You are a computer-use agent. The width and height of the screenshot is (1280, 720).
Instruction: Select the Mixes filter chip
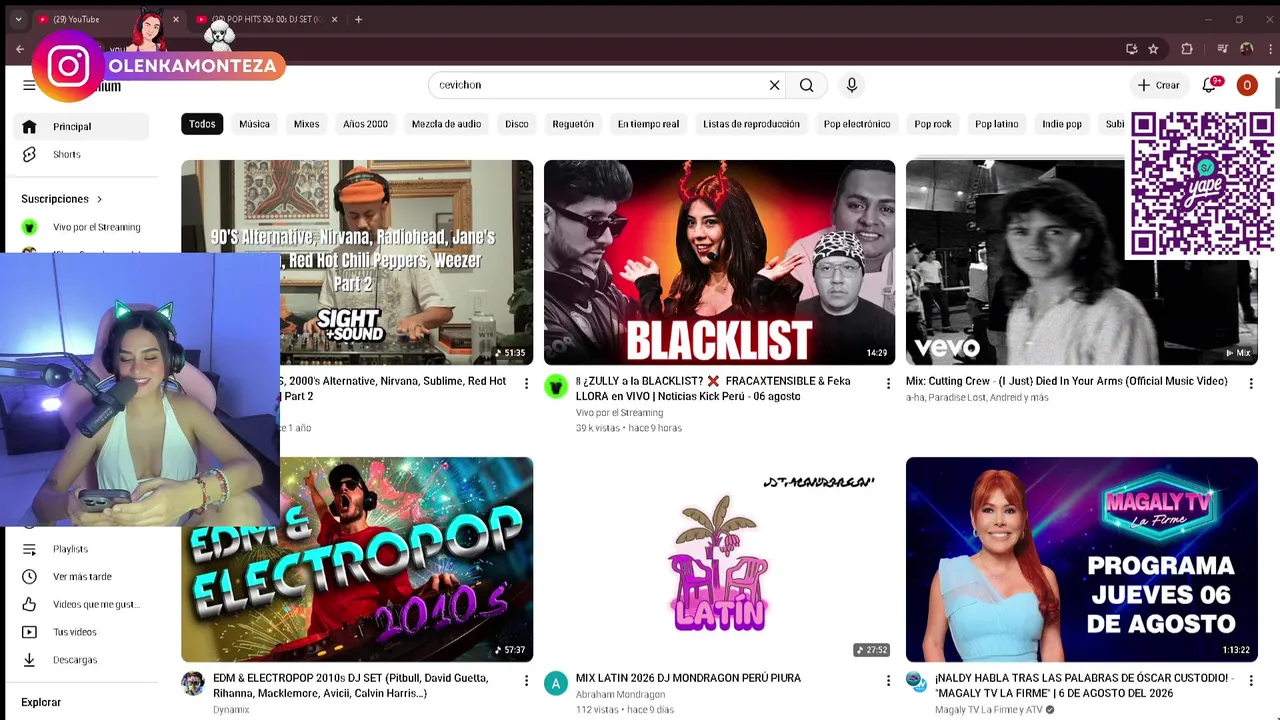coord(306,124)
